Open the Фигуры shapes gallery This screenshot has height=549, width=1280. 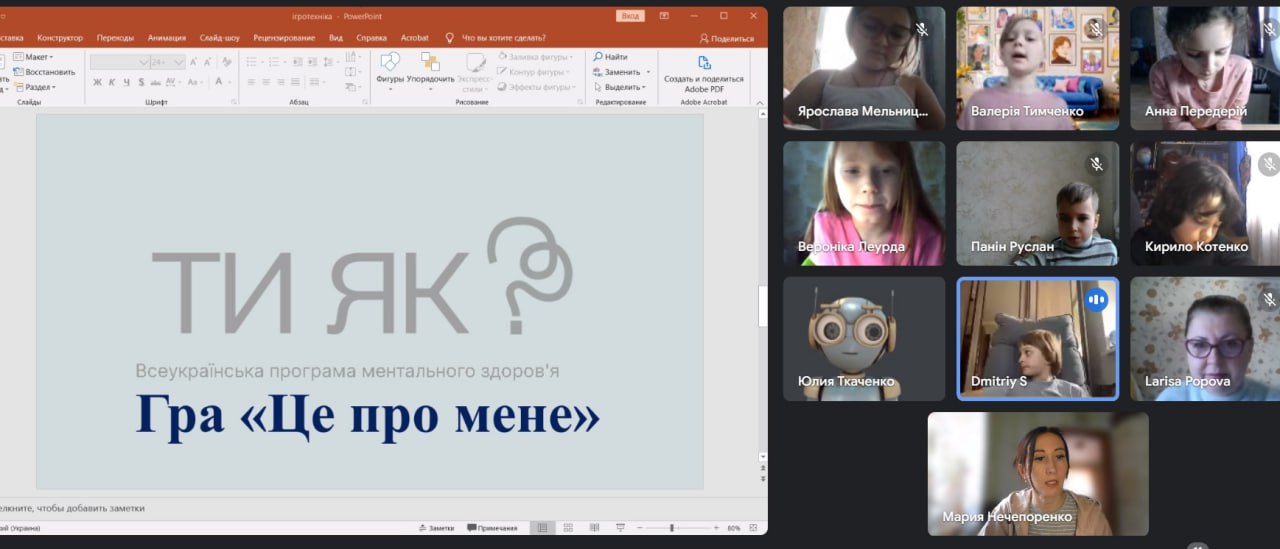tap(389, 66)
